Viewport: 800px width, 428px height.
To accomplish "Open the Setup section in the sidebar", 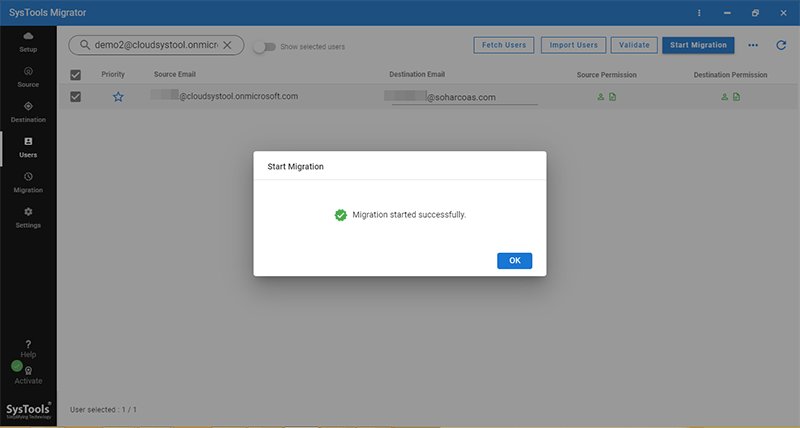I will click(28, 42).
